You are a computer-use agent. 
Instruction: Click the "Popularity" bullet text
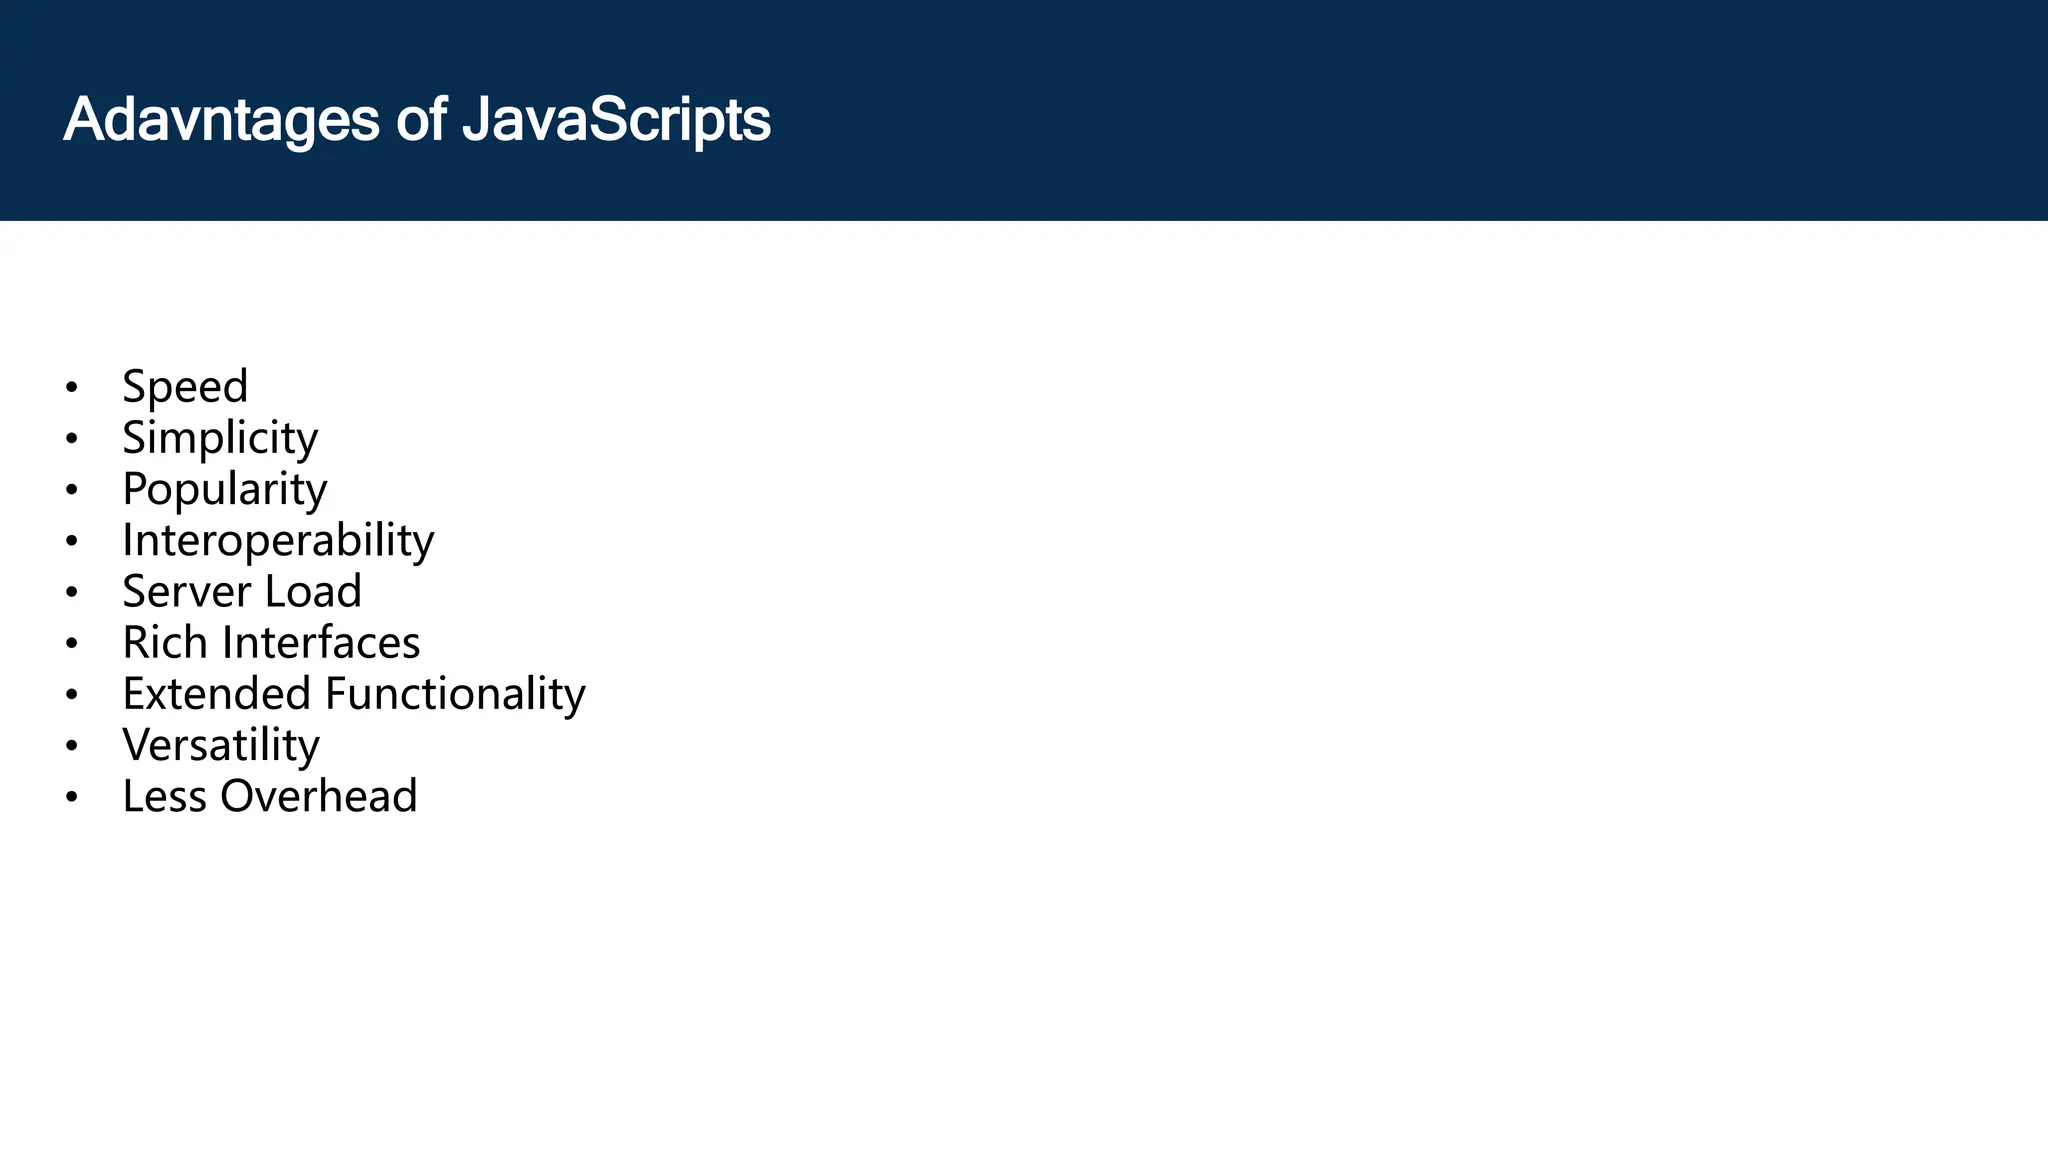coord(225,489)
